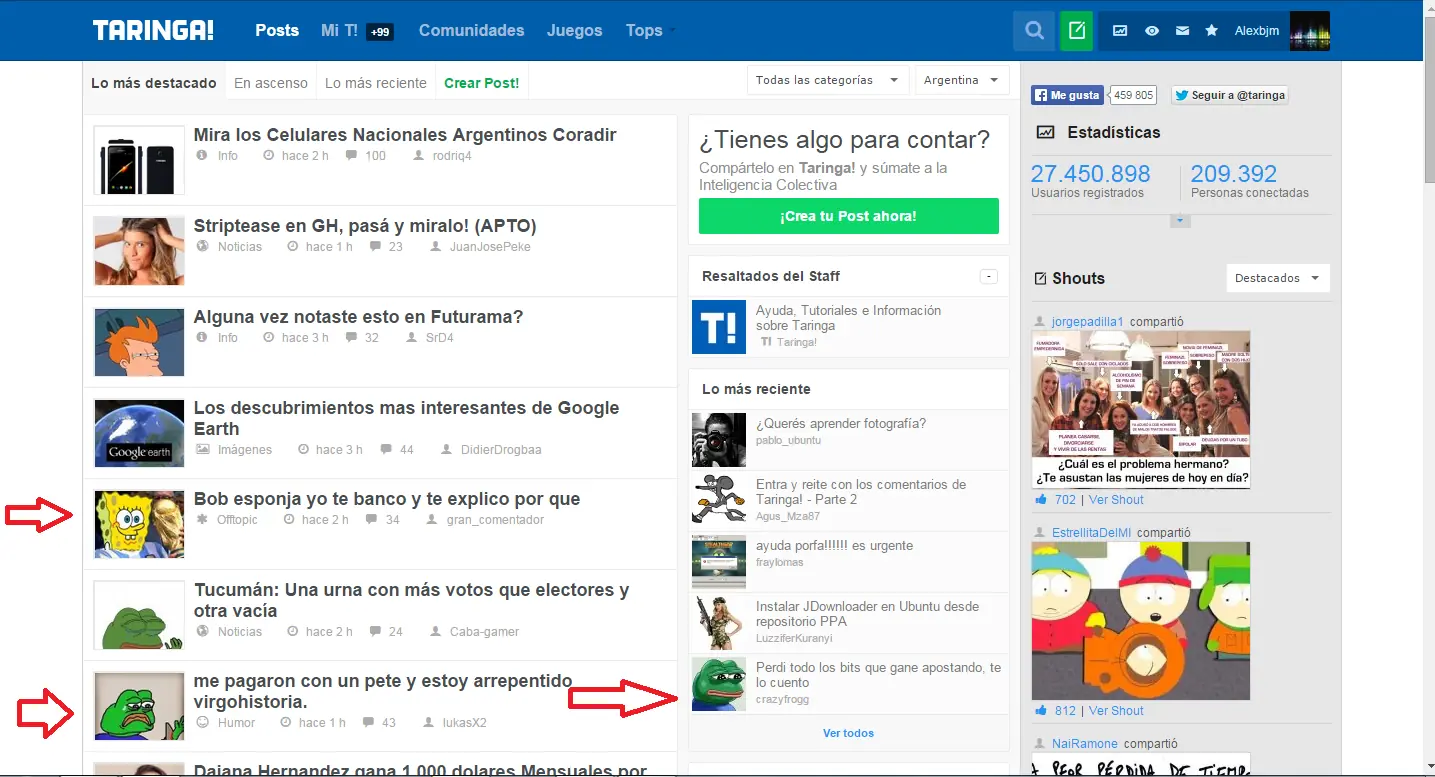Screen dimensions: 1435x777
Task: Collapse the Resaltados del Staff box
Action: pyautogui.click(x=989, y=276)
